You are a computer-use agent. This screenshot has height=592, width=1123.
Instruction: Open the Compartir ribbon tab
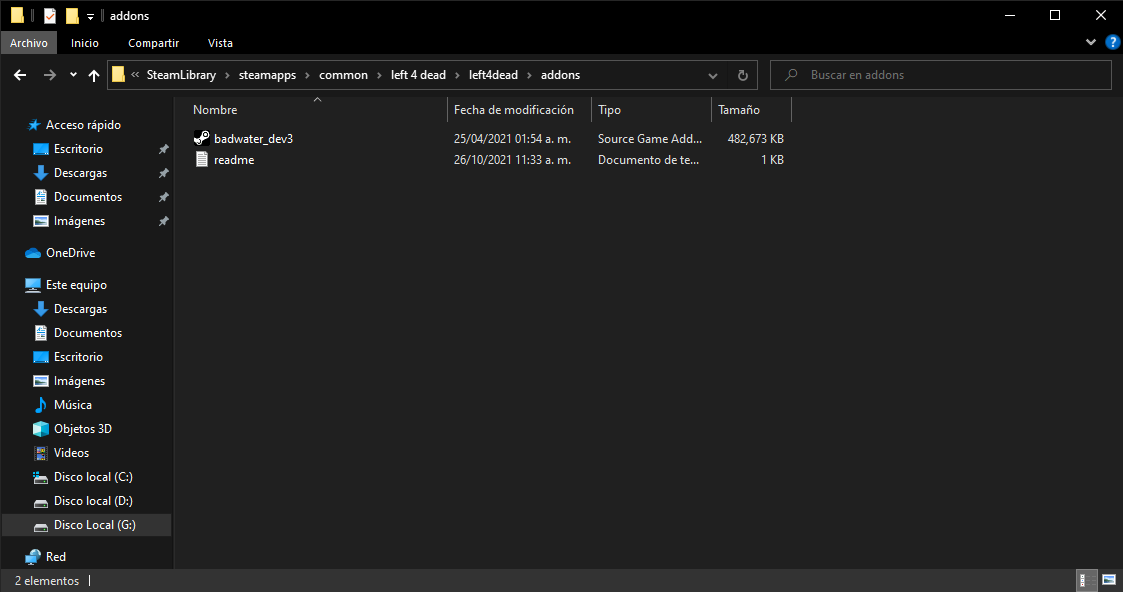tap(153, 43)
